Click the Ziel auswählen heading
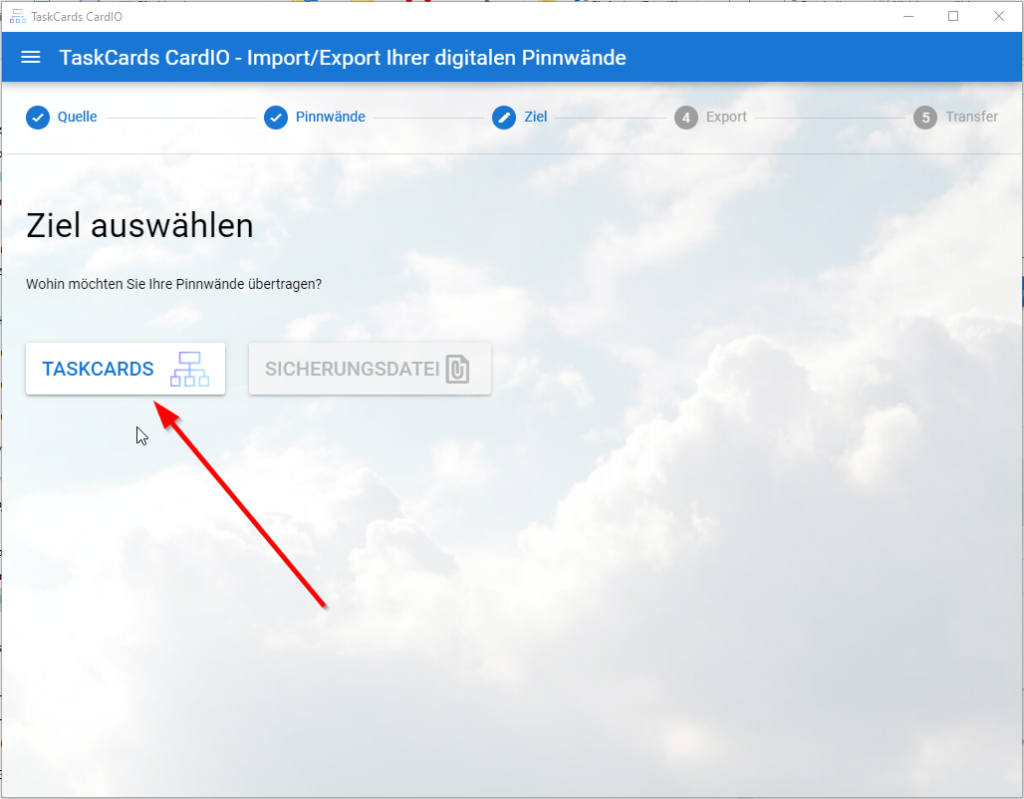 click(140, 226)
